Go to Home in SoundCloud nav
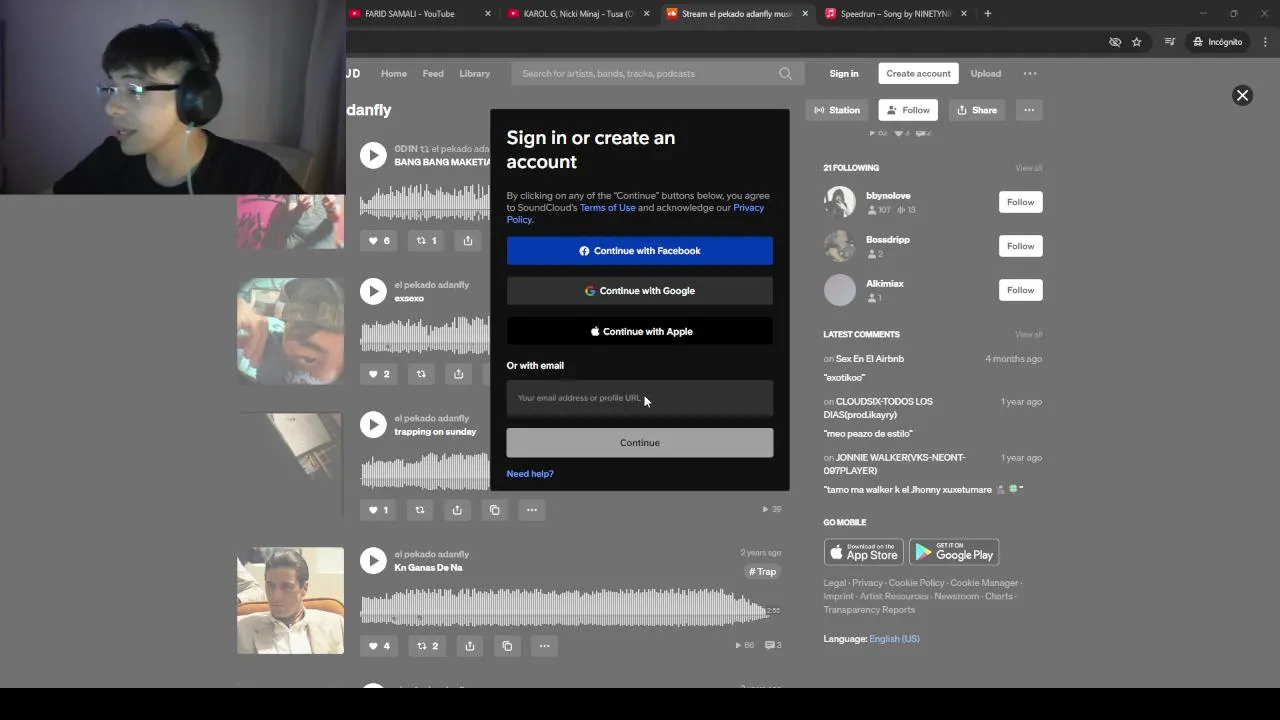1280x720 pixels. point(394,73)
